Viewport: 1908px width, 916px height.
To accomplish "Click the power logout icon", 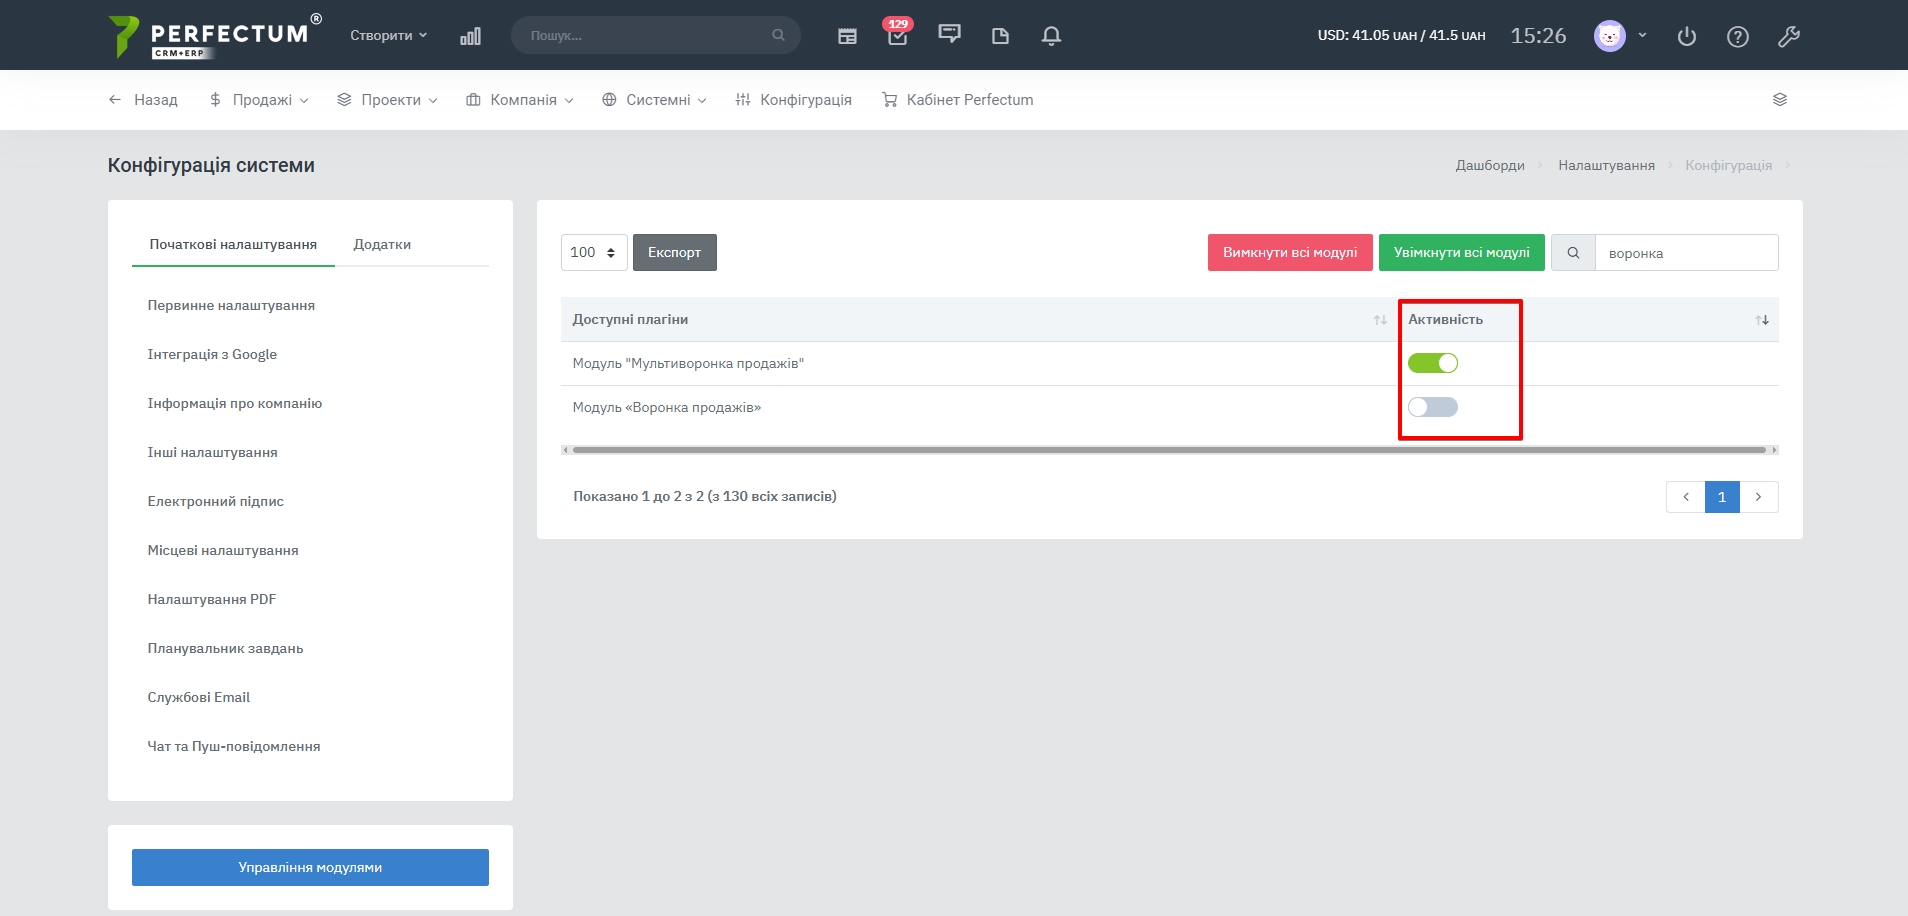I will [x=1686, y=37].
